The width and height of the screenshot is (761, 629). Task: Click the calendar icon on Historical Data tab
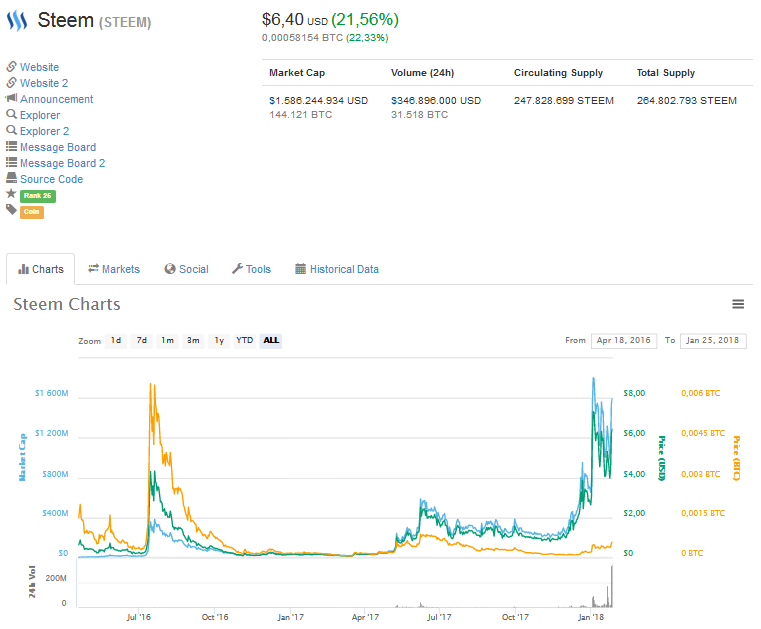(x=300, y=269)
